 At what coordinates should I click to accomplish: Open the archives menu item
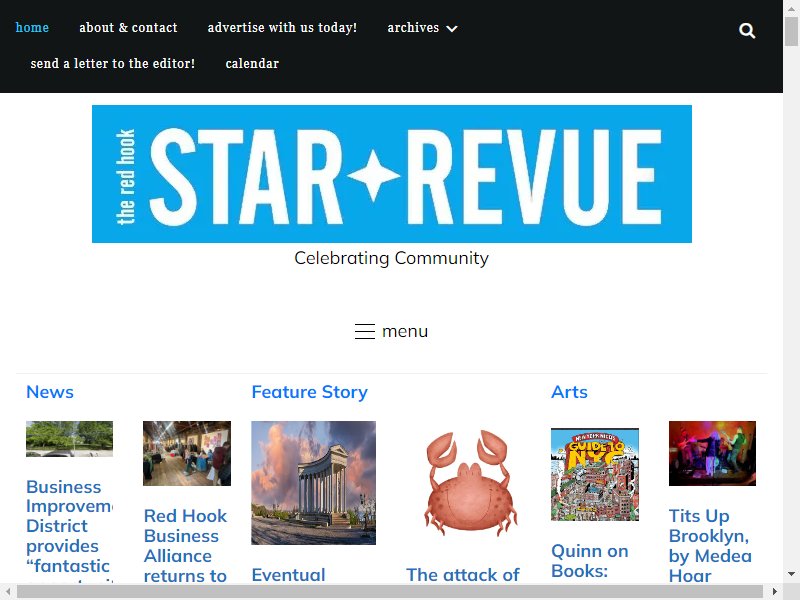[413, 28]
